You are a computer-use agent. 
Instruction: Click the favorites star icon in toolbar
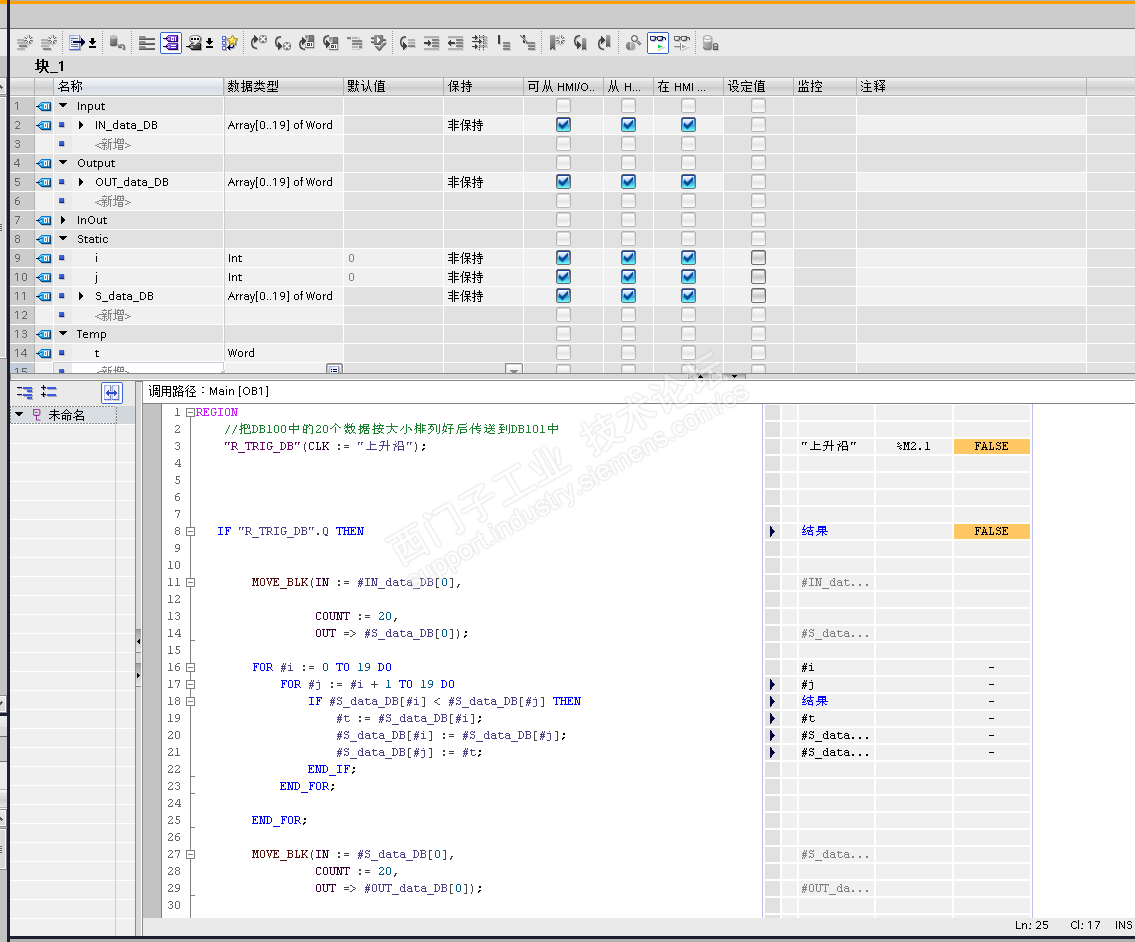(x=229, y=43)
